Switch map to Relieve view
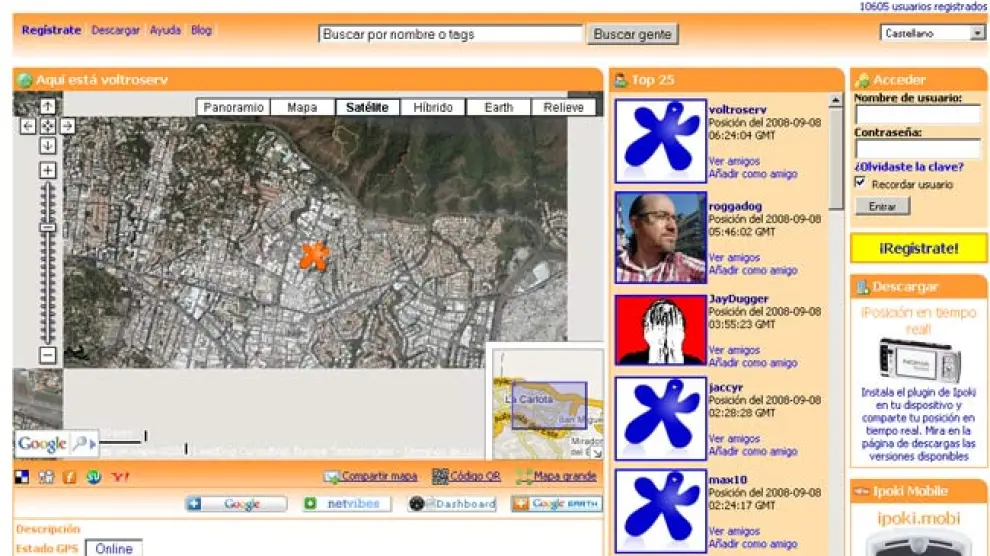Screen dimensions: 990x556 (564, 108)
